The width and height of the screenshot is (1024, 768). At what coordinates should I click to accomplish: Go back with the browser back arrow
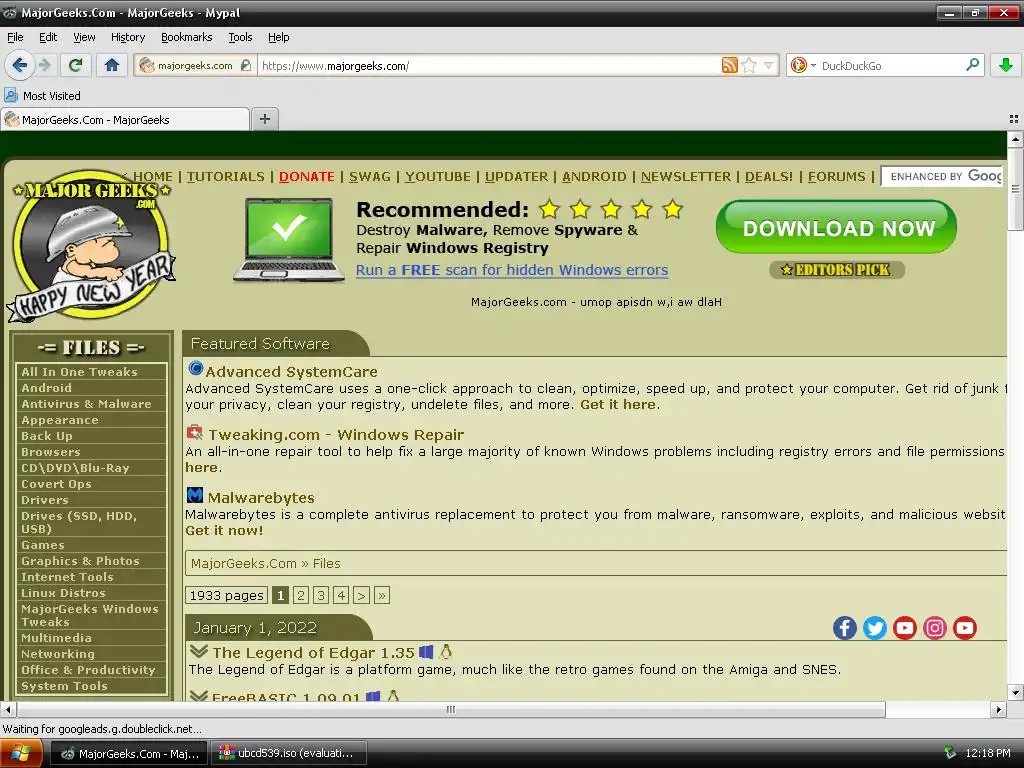click(x=19, y=65)
